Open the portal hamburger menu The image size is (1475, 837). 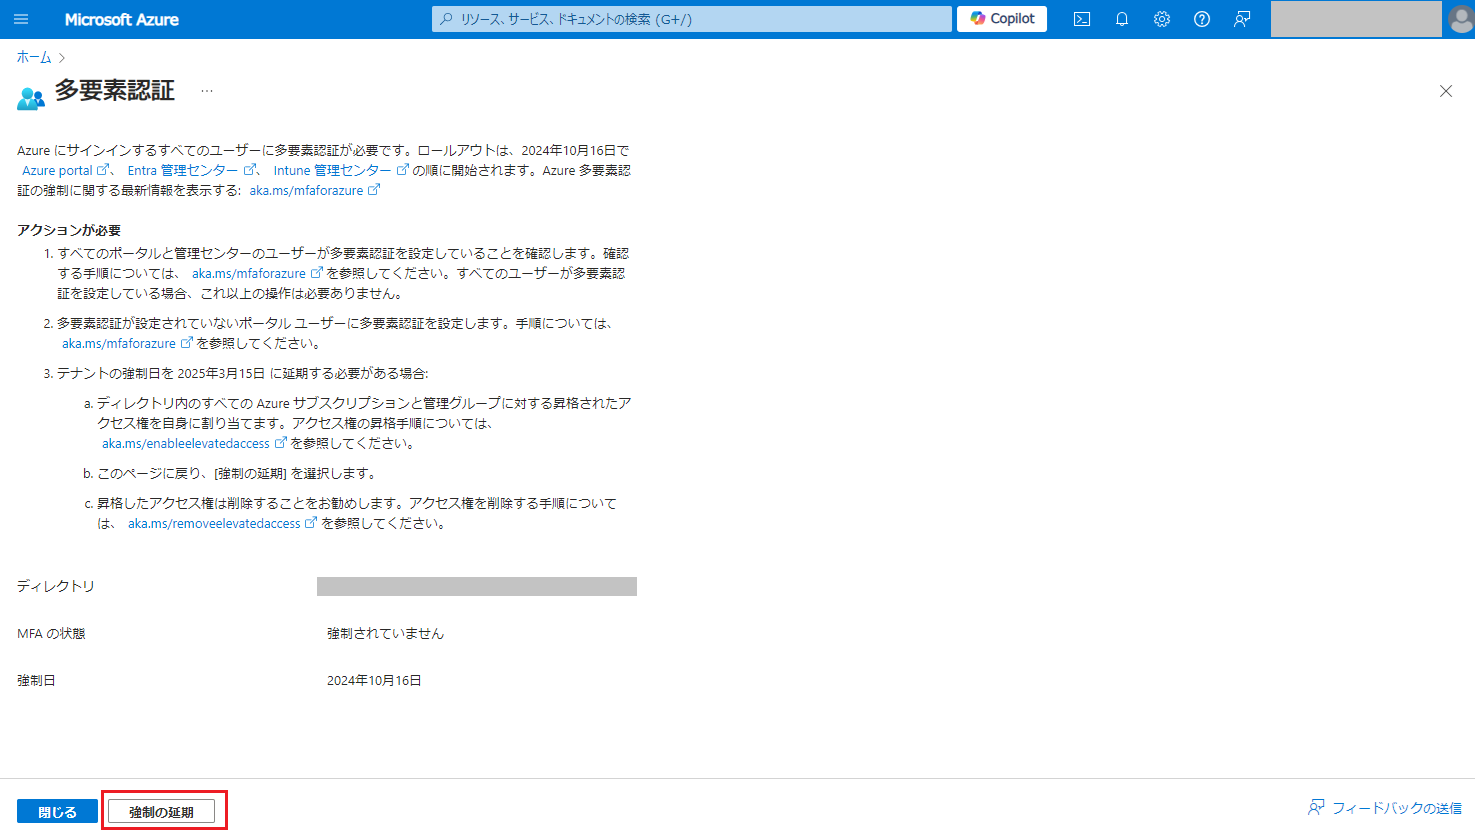(x=20, y=18)
